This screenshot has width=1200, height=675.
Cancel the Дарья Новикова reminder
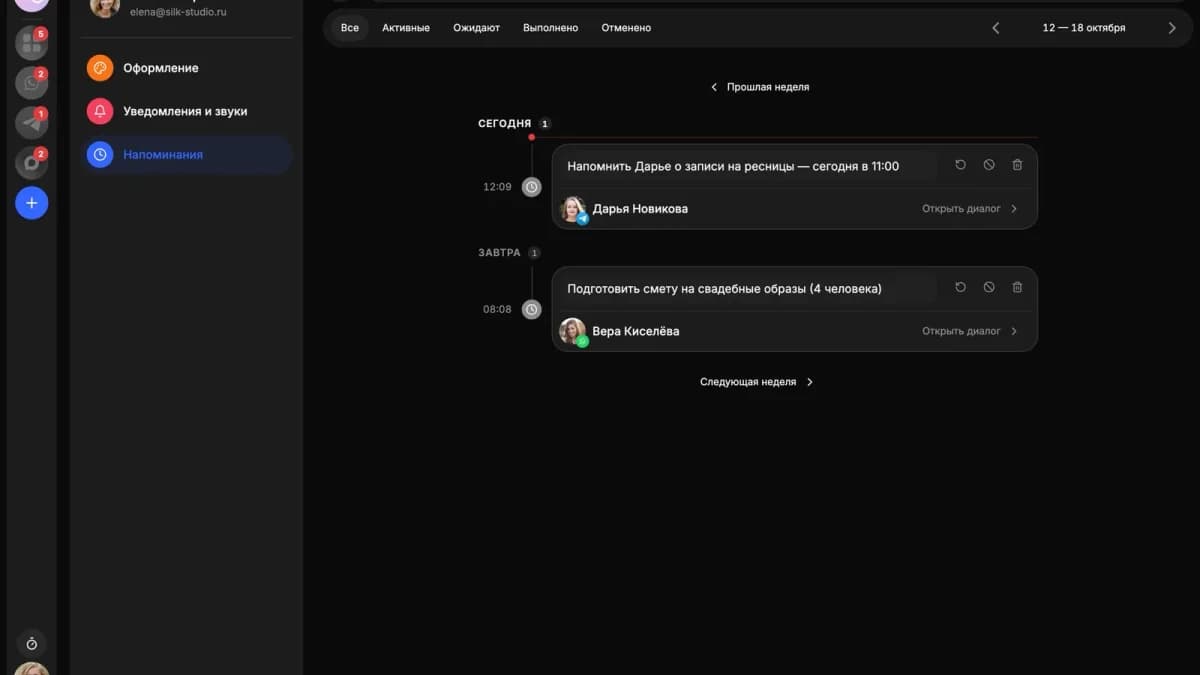point(989,165)
